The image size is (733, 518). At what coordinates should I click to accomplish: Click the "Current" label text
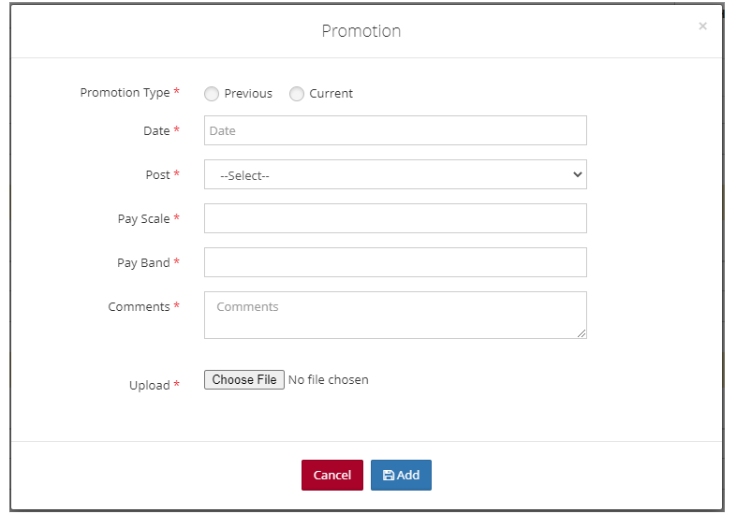tap(331, 94)
